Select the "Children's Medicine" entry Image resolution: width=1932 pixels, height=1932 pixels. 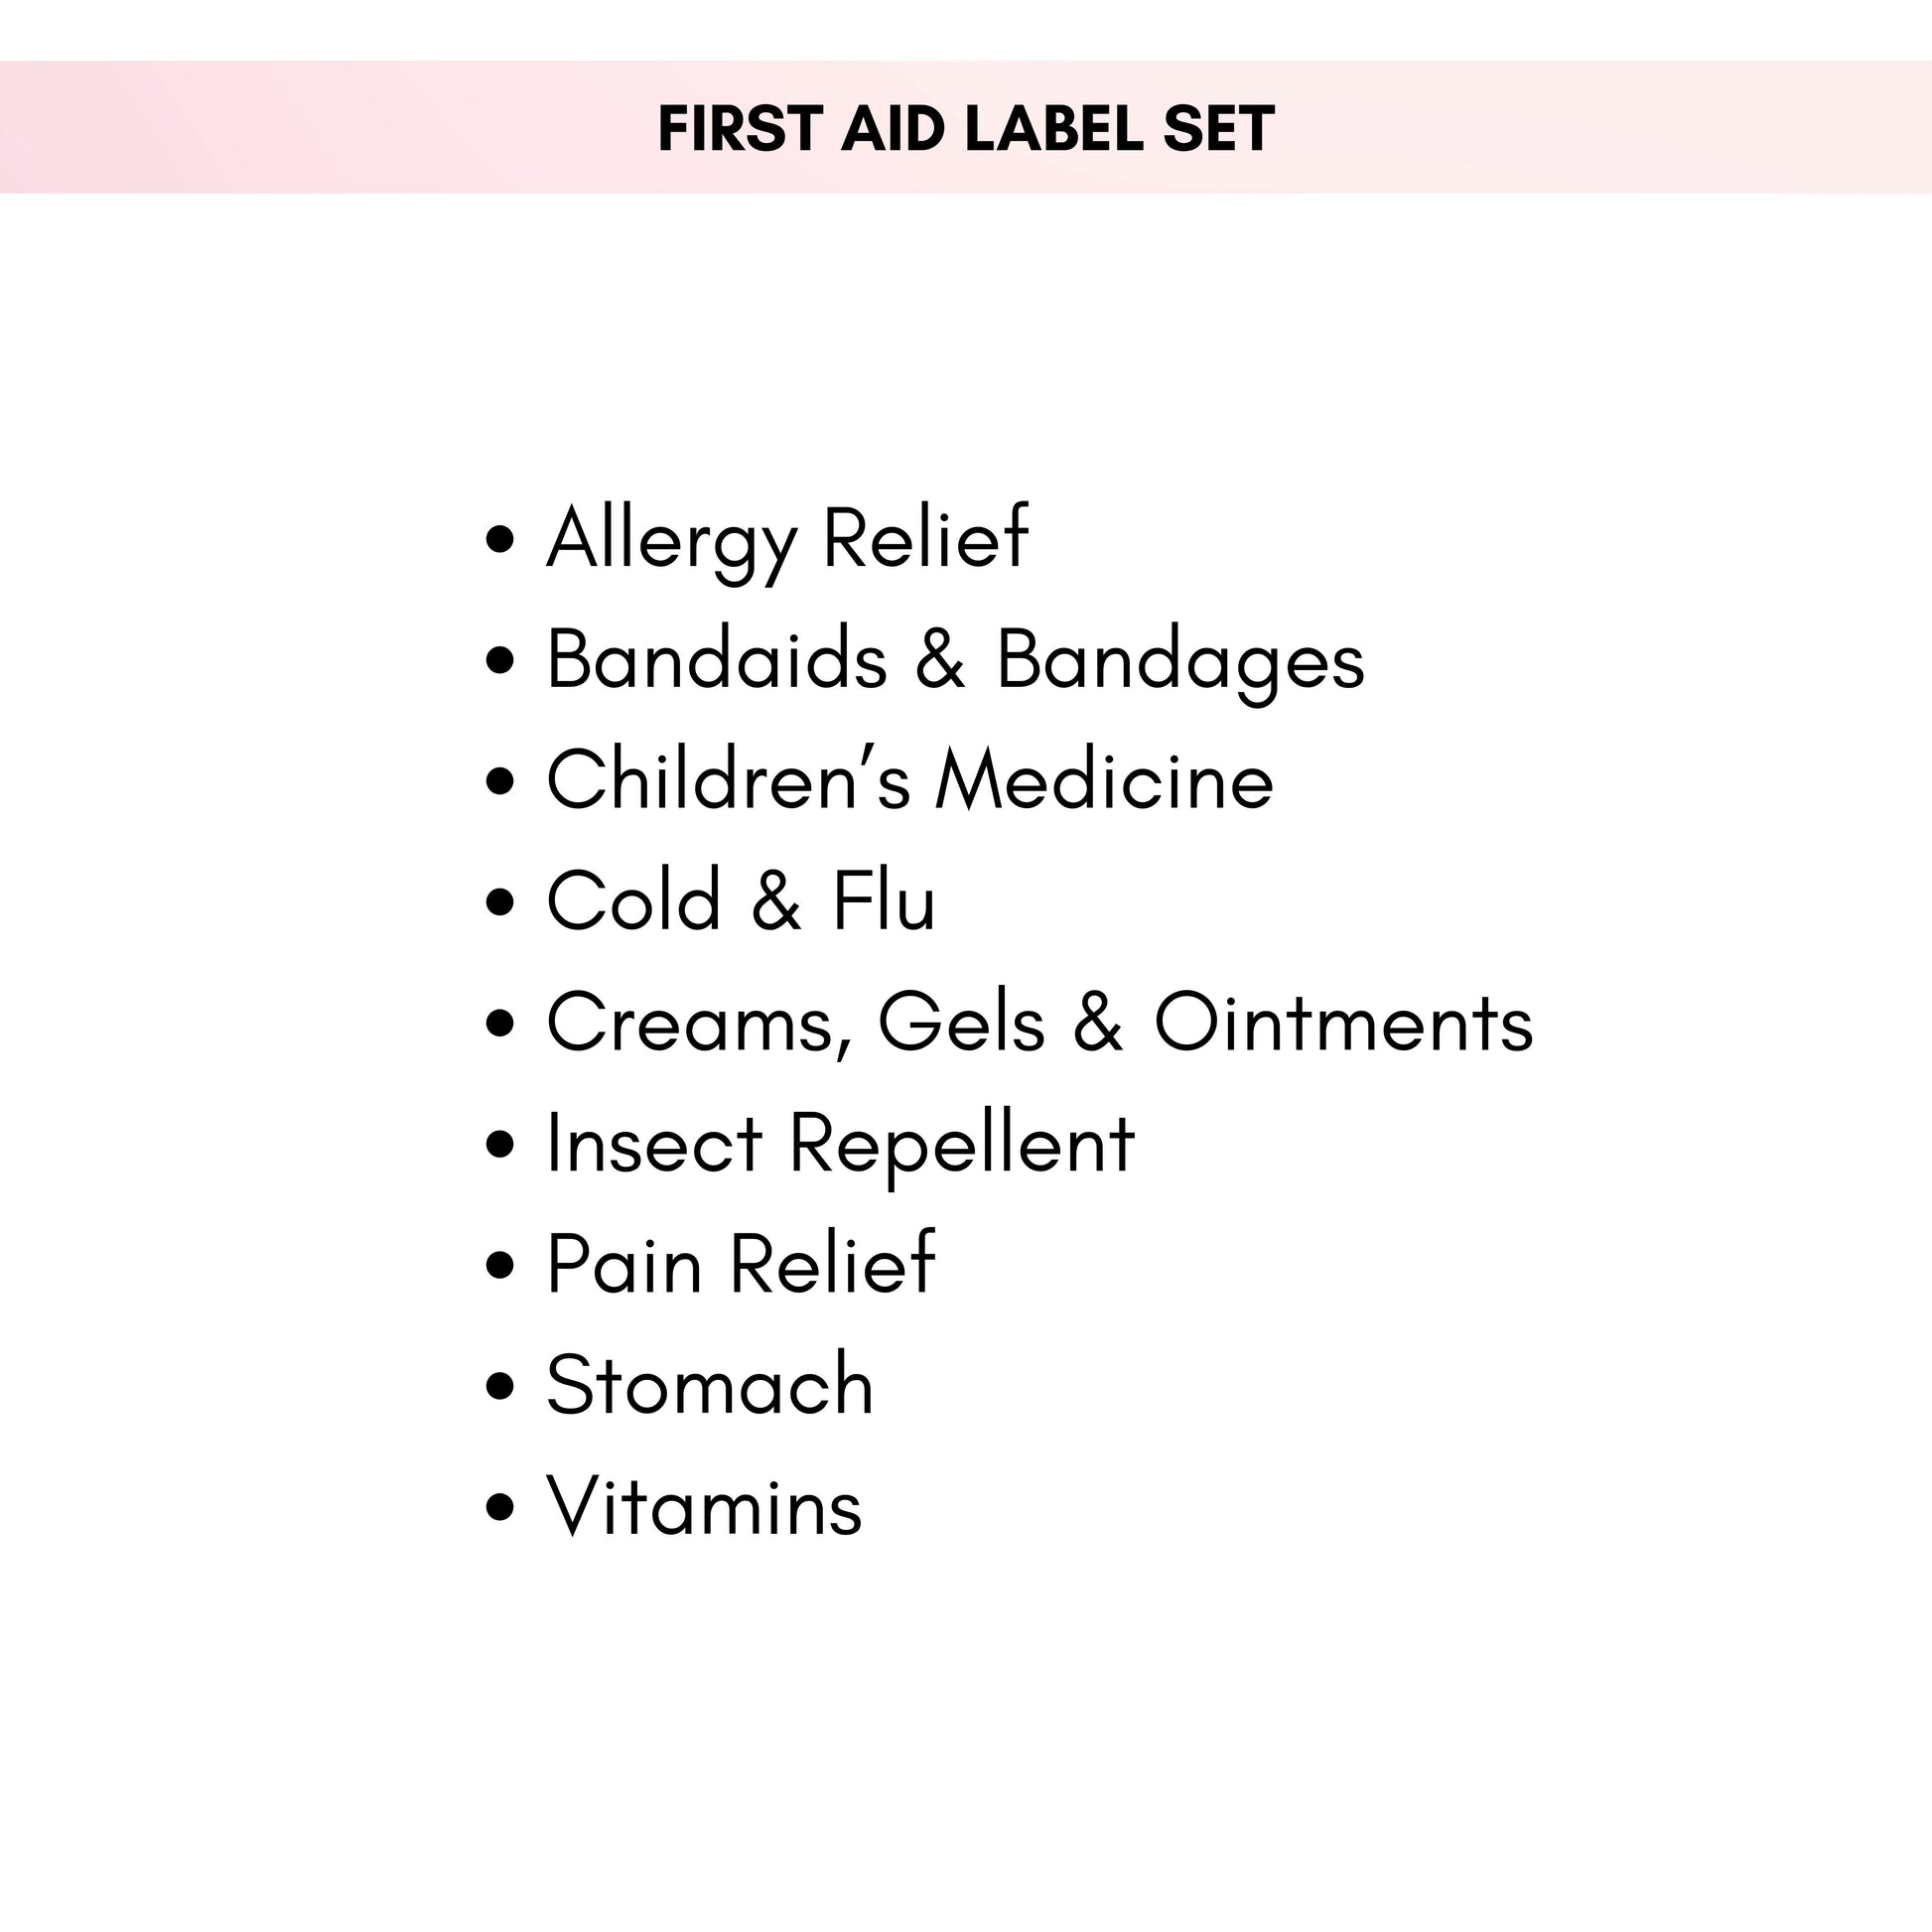pyautogui.click(x=910, y=781)
